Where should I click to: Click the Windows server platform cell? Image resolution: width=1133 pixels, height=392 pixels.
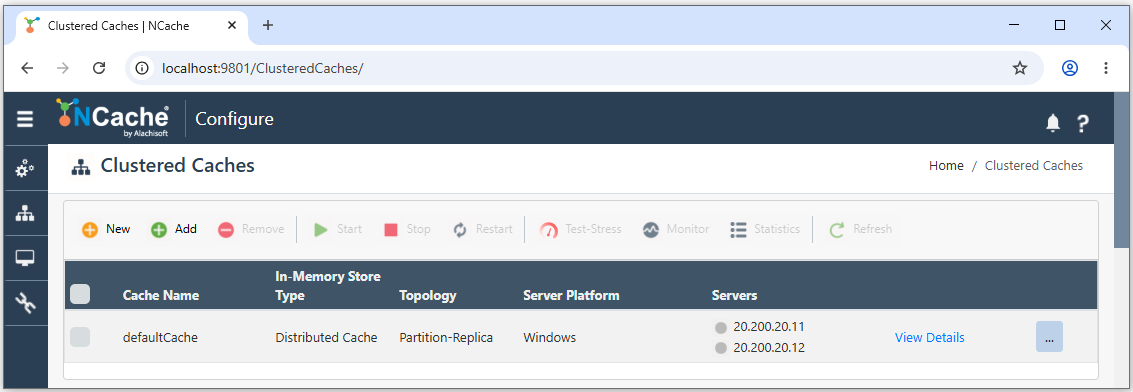coord(549,337)
